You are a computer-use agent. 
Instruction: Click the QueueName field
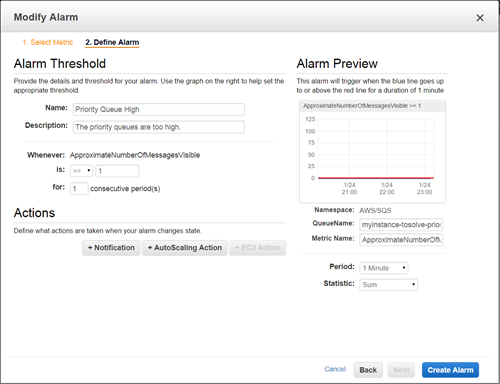401,225
